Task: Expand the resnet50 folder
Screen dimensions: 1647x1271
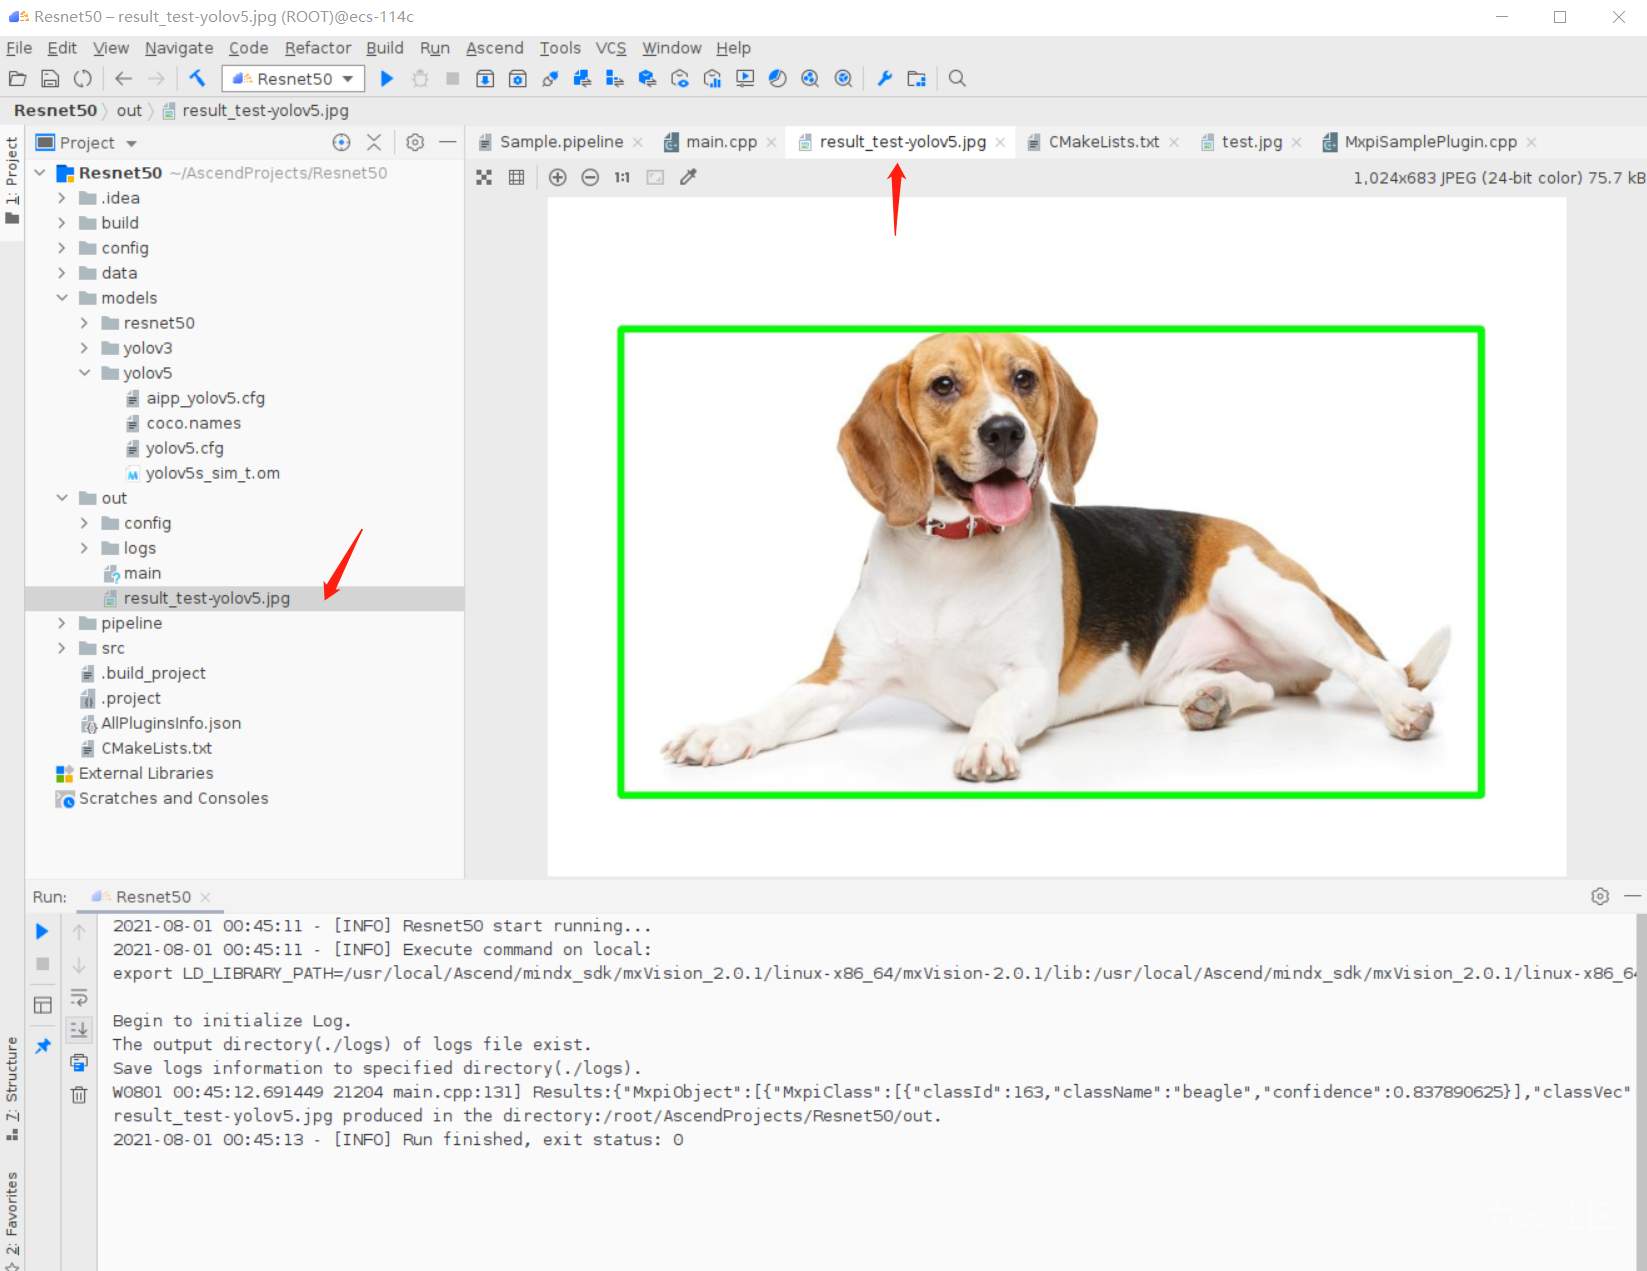Action: pyautogui.click(x=84, y=323)
